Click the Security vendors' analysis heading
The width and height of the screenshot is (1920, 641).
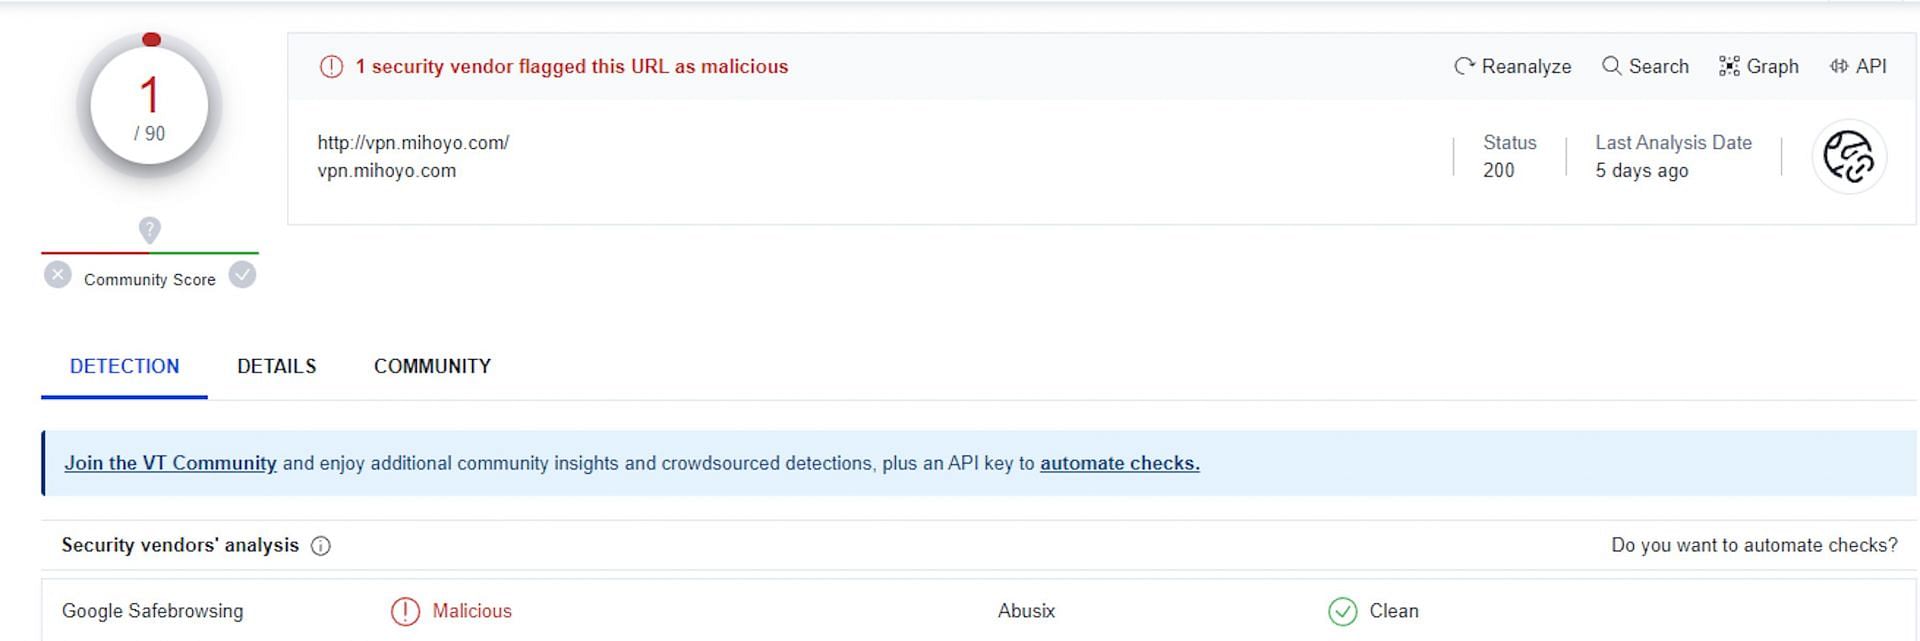(x=180, y=545)
